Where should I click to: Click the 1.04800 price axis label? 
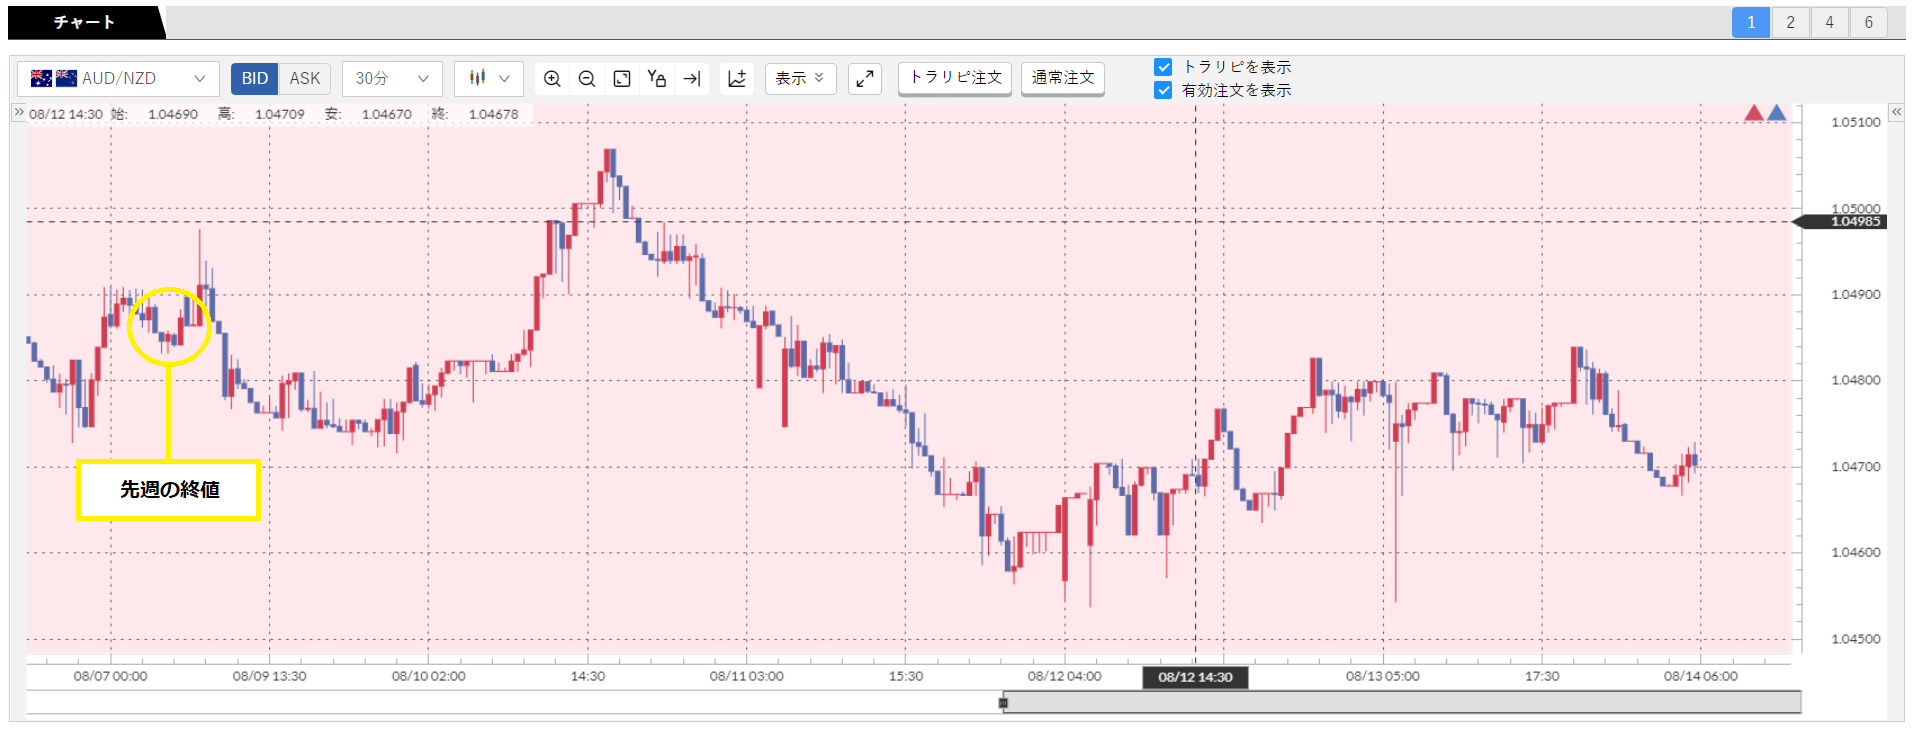[1855, 380]
